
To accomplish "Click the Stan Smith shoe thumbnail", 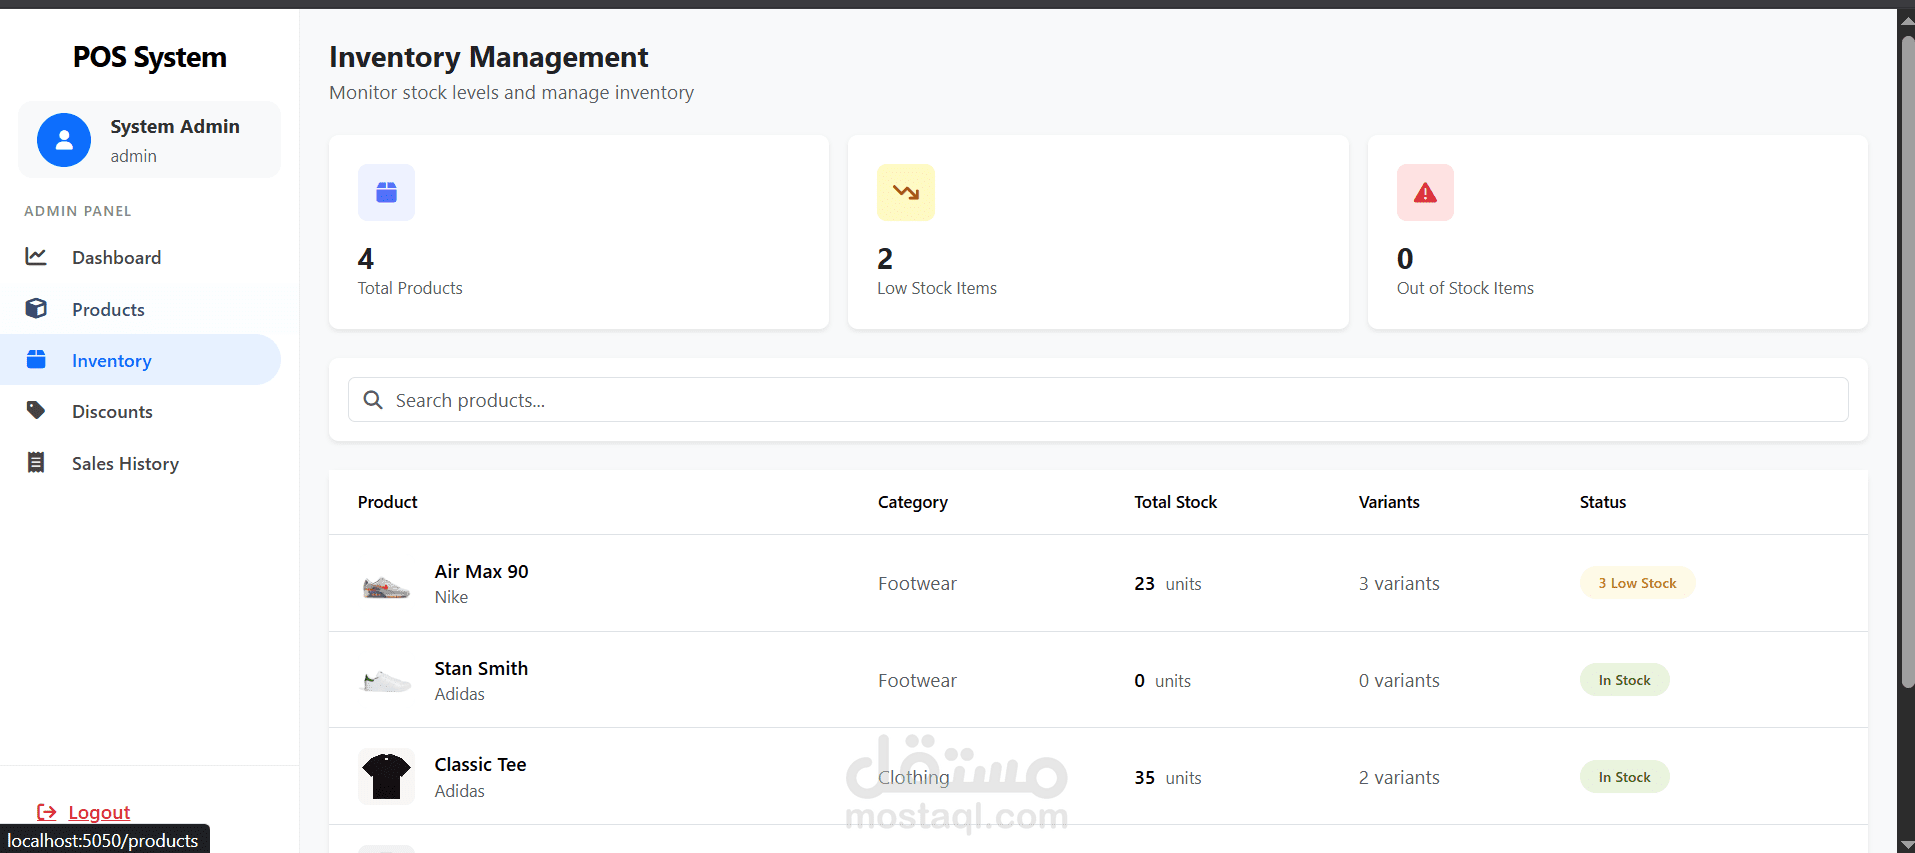I will pos(386,681).
